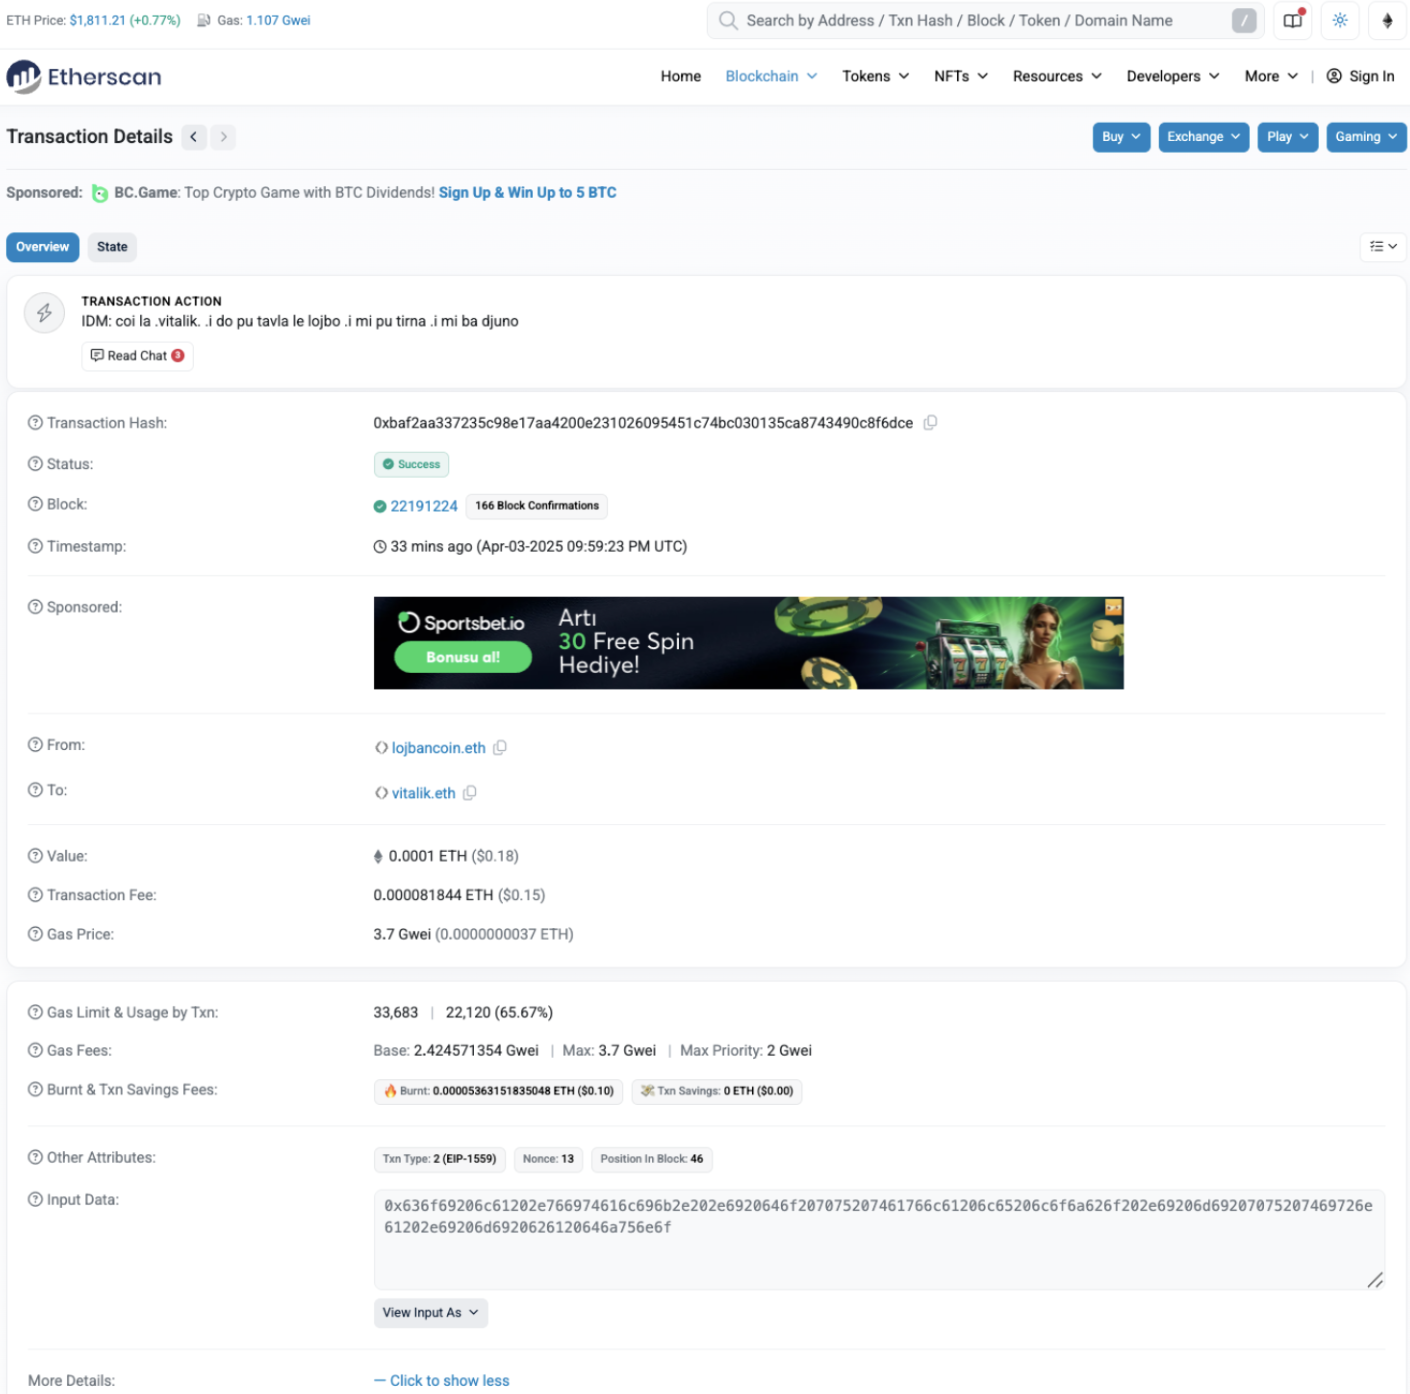
Task: Click the Sign In user icon
Action: (1334, 76)
